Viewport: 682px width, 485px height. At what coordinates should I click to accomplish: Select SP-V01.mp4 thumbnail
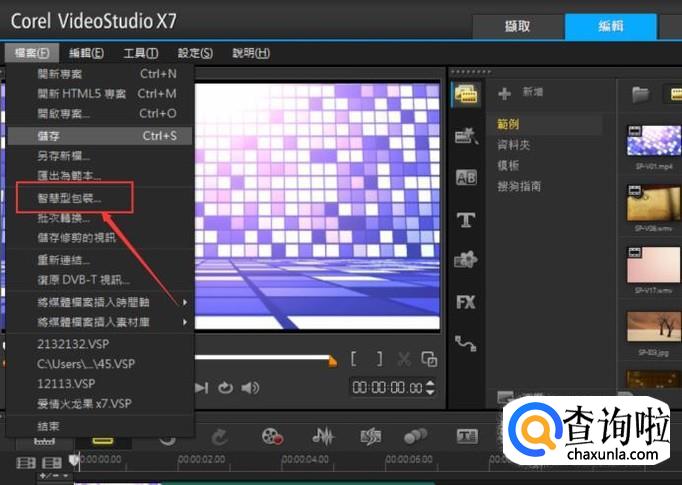[654, 141]
